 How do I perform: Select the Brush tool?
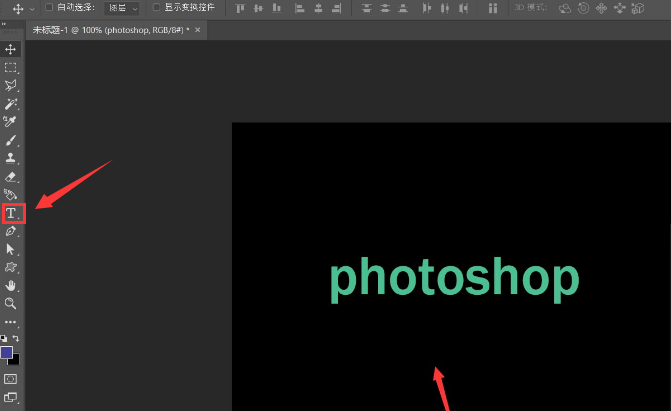(10, 140)
